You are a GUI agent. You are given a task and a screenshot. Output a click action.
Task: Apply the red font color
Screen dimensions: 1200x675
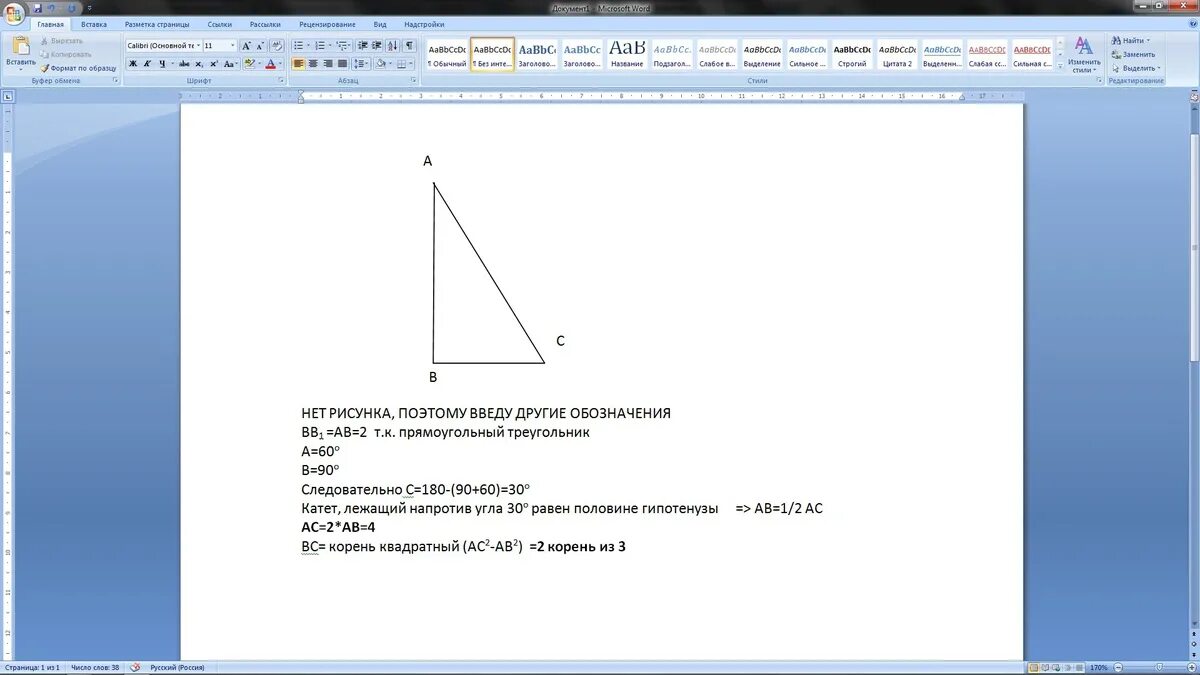[268, 63]
